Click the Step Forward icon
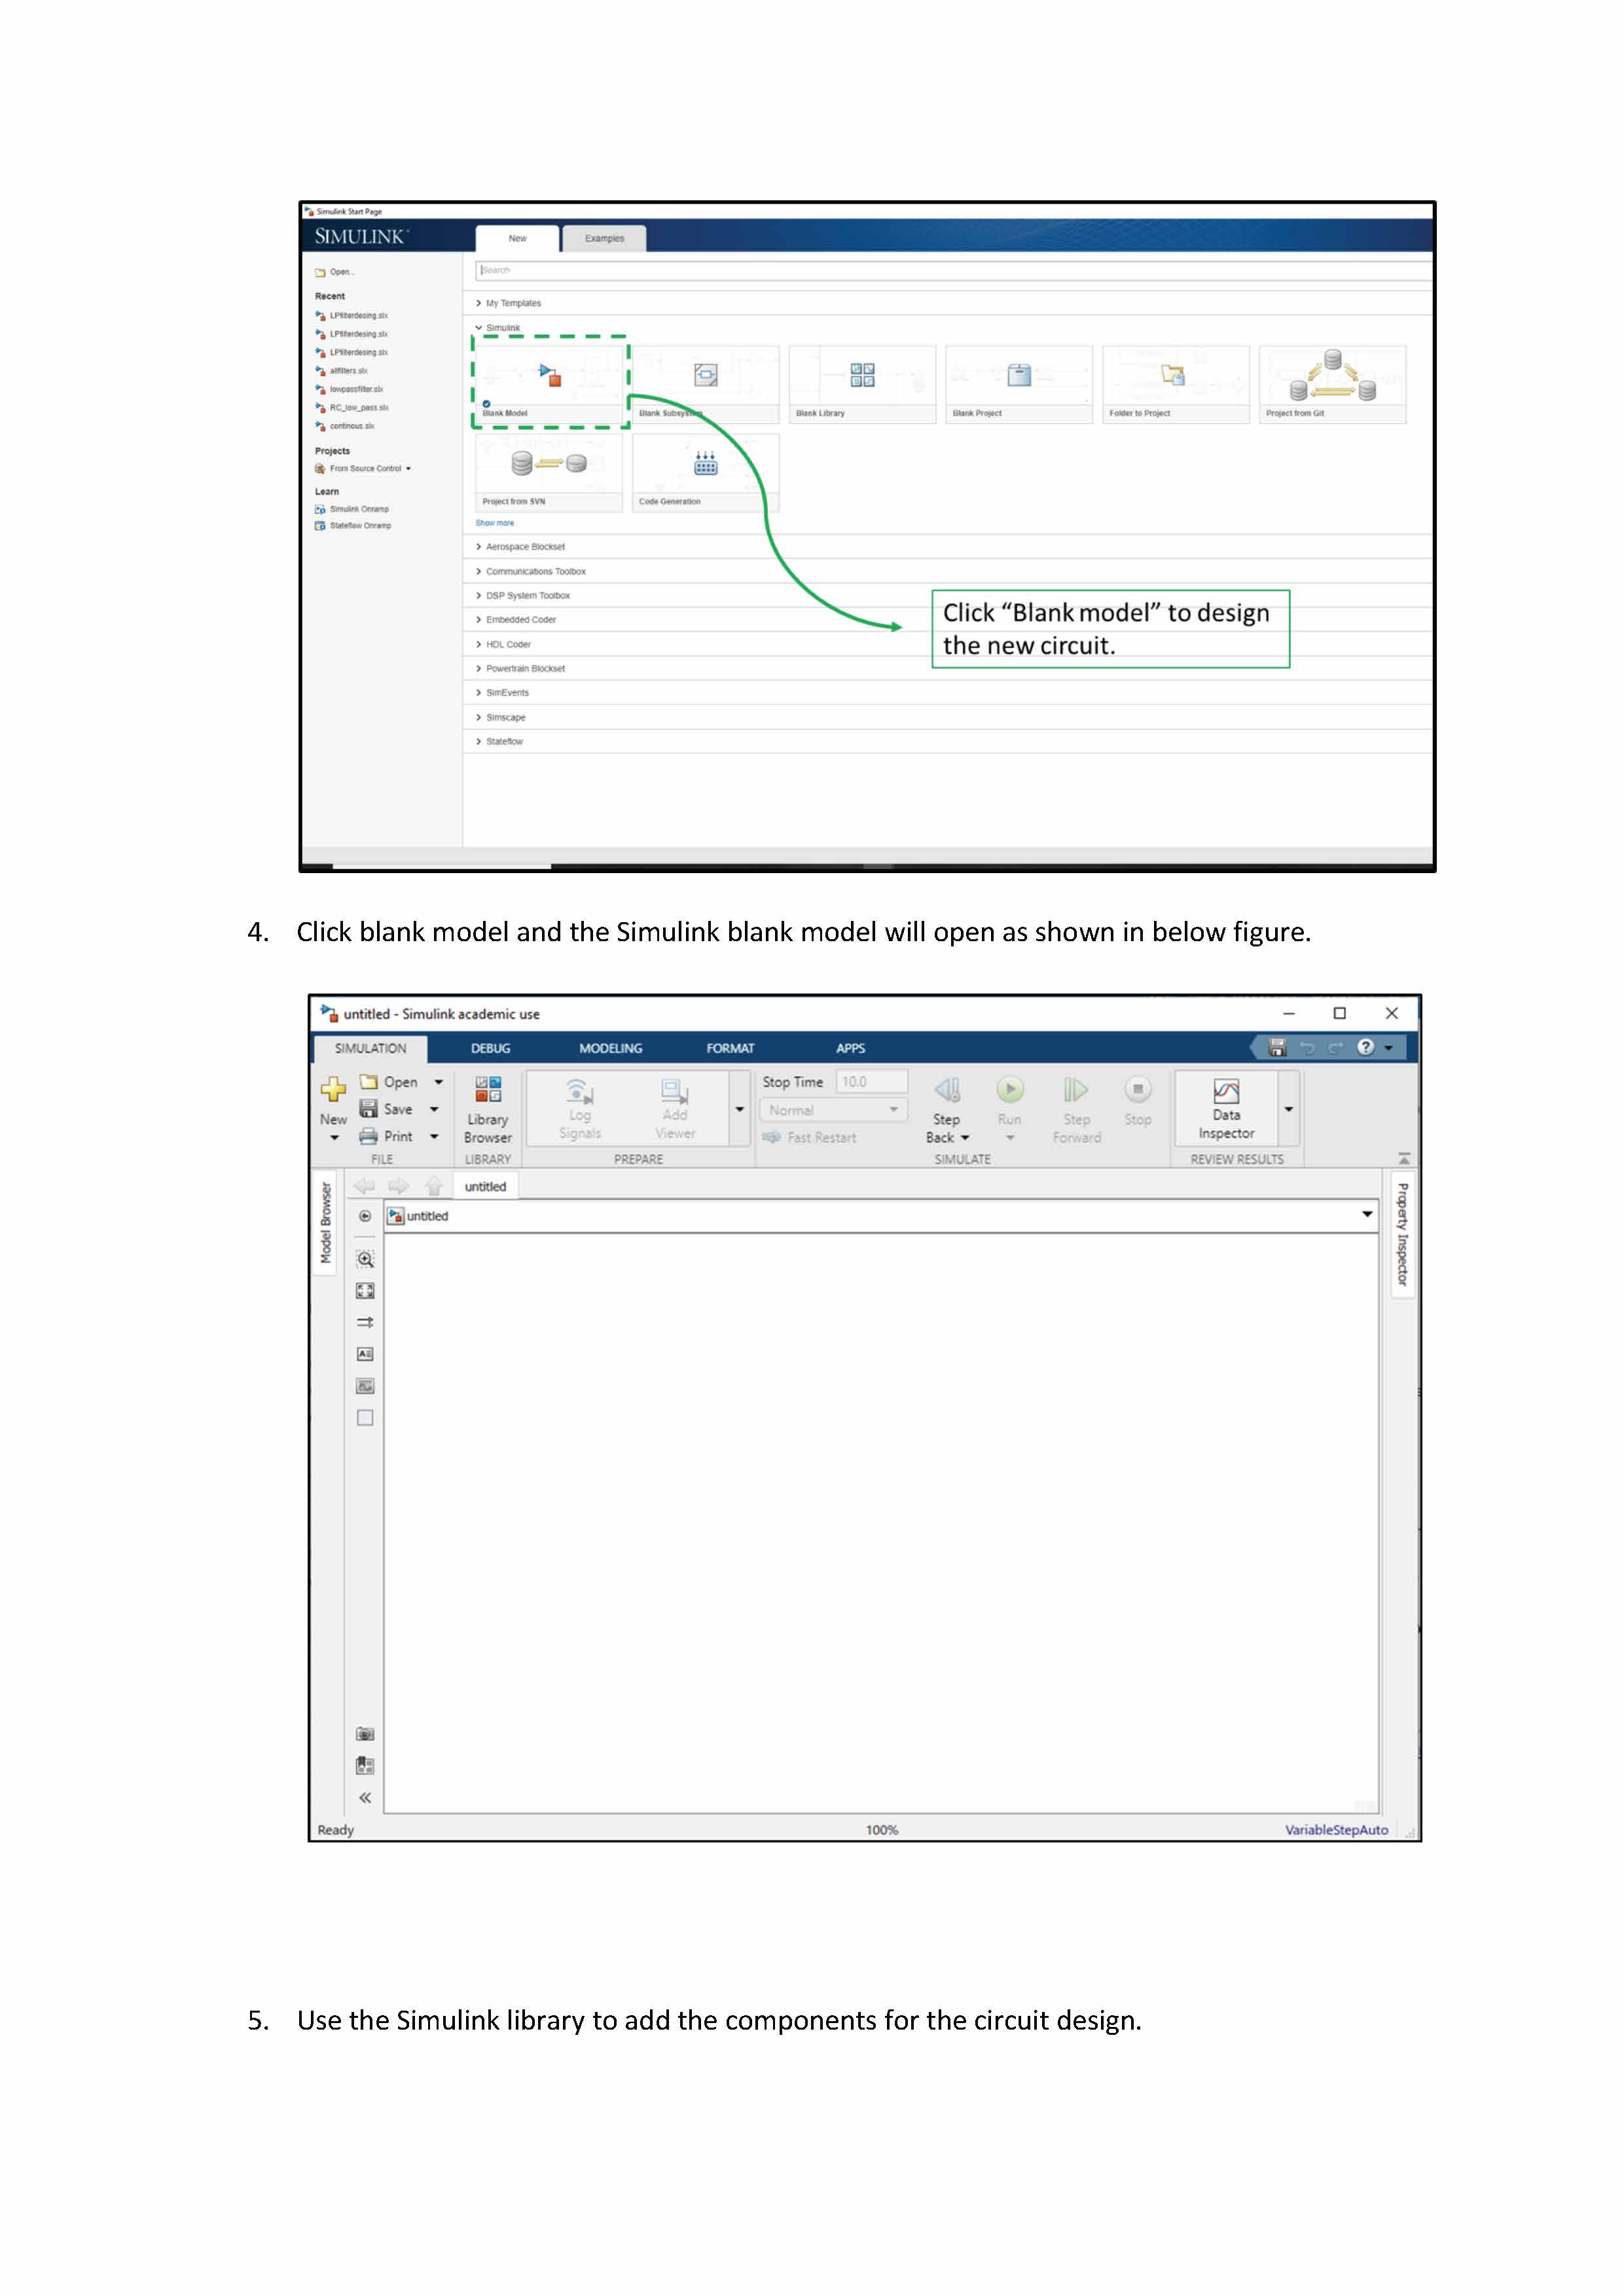Screen dimensions: 1624x2296 pyautogui.click(x=1075, y=1090)
